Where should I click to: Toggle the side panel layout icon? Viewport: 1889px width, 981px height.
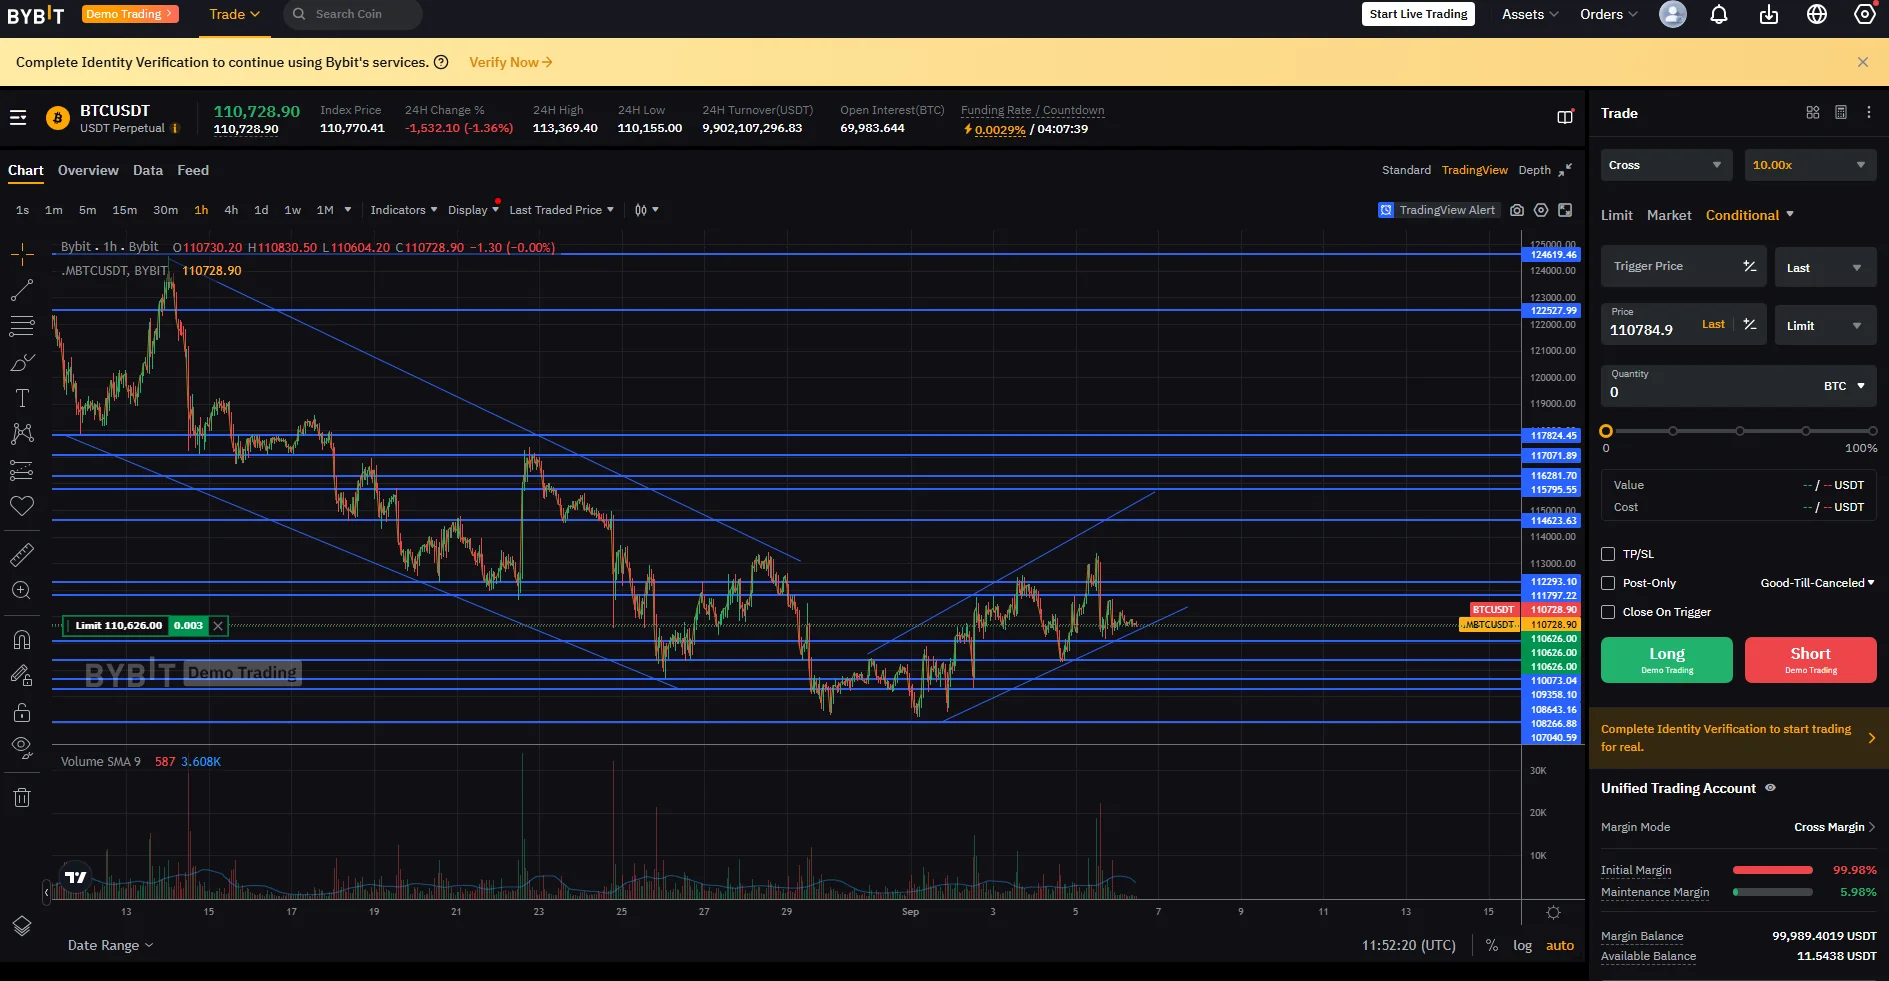point(1565,117)
